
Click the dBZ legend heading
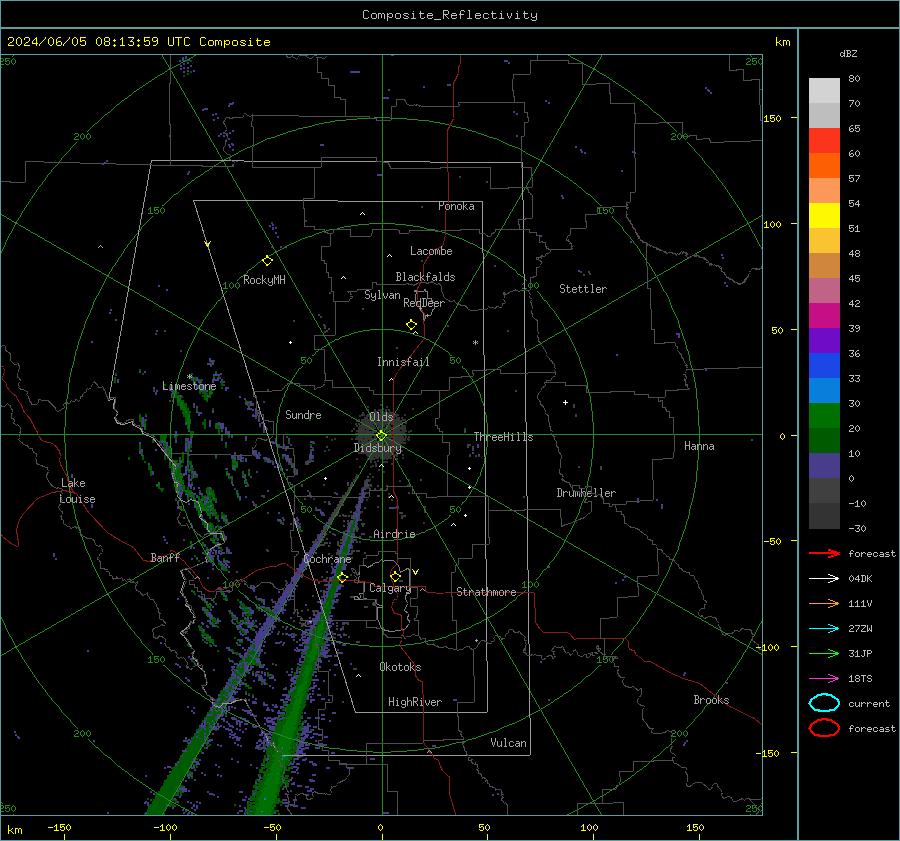coord(848,53)
